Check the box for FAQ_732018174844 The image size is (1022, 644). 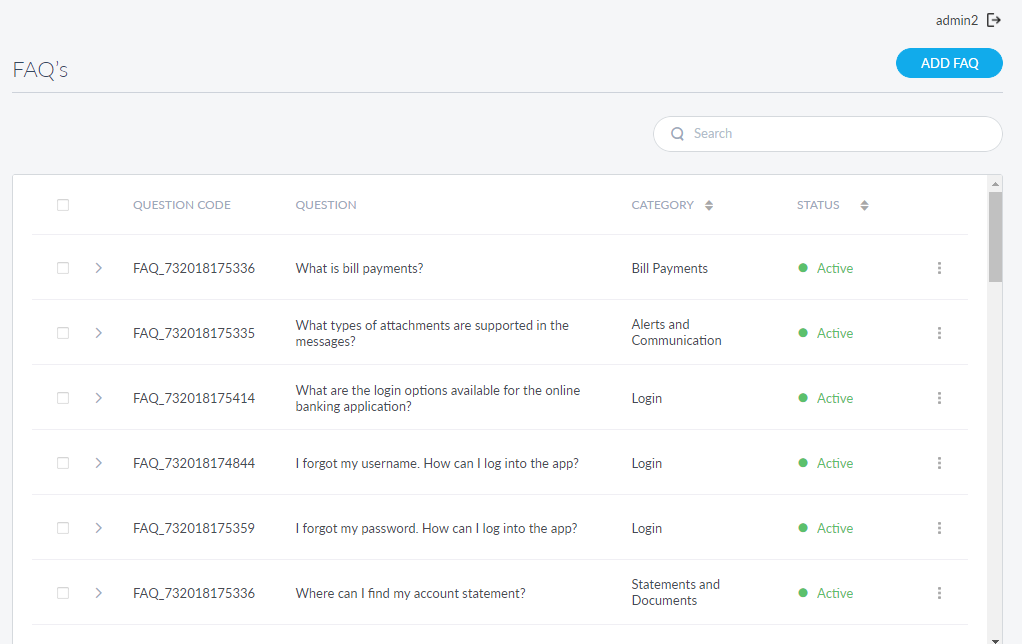pyautogui.click(x=63, y=463)
